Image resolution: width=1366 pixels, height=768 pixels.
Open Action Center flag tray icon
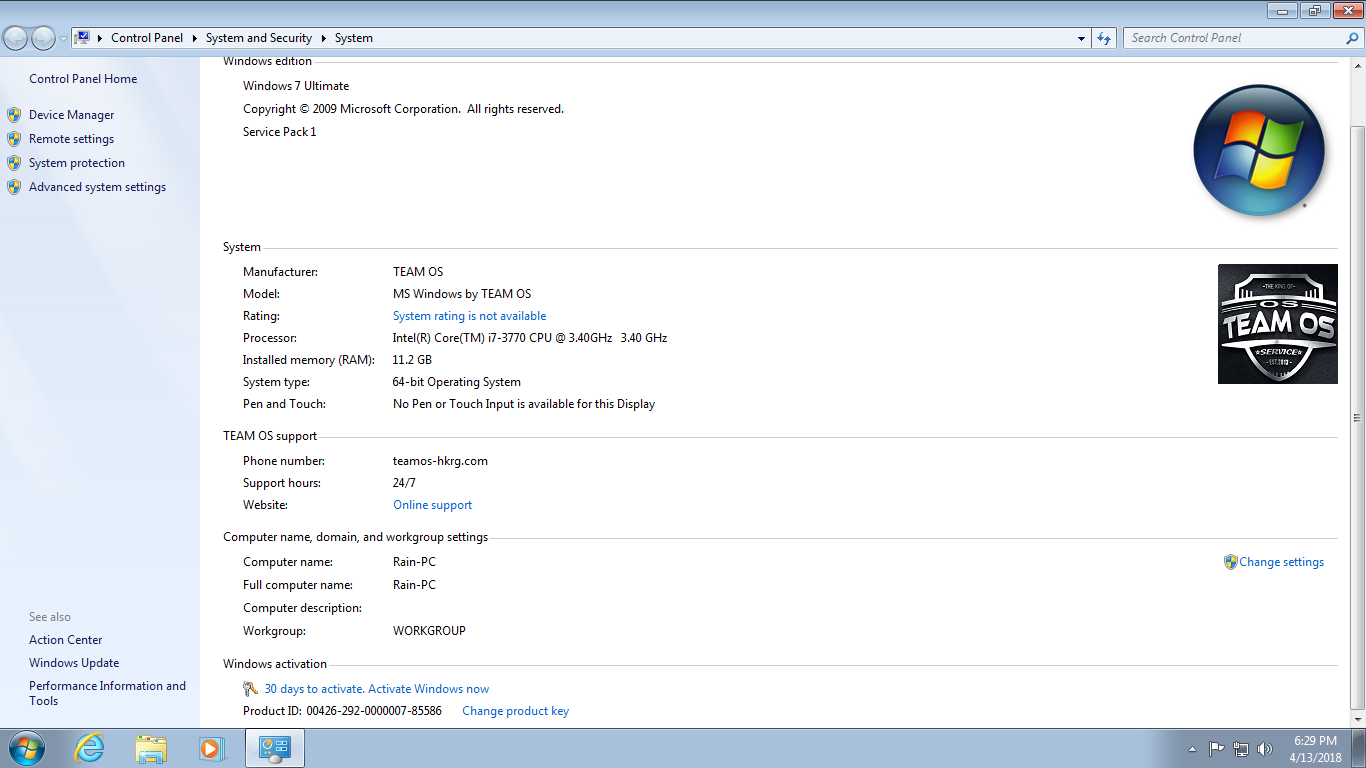click(1217, 748)
